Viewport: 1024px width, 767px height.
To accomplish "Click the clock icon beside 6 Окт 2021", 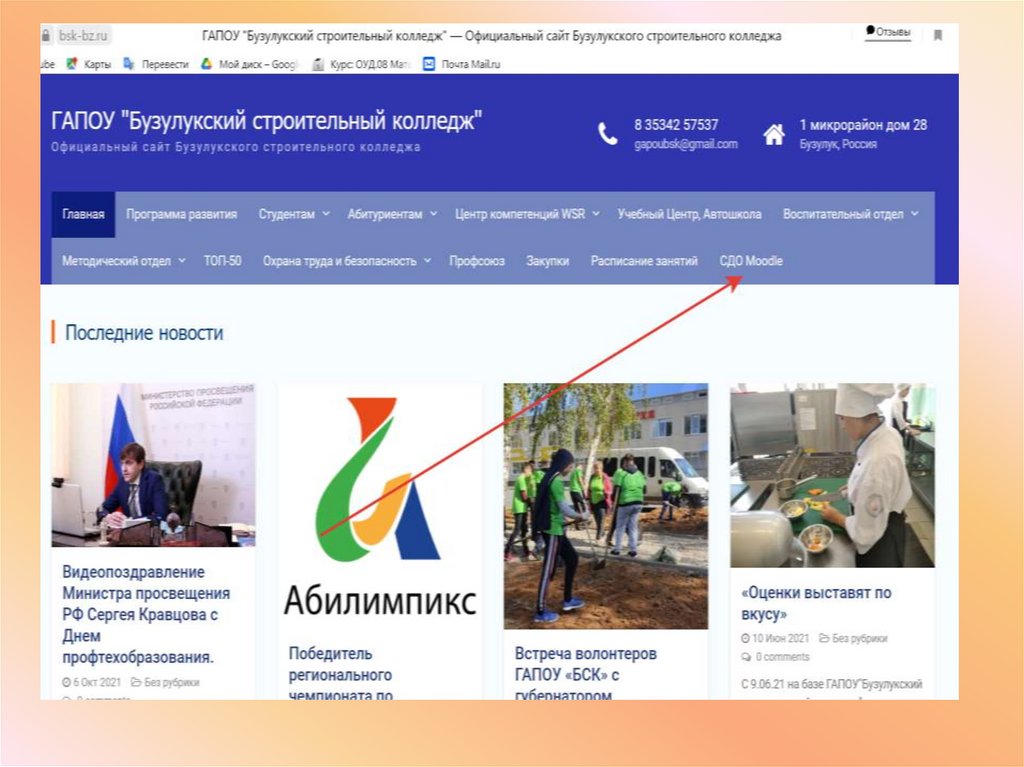I will point(66,682).
